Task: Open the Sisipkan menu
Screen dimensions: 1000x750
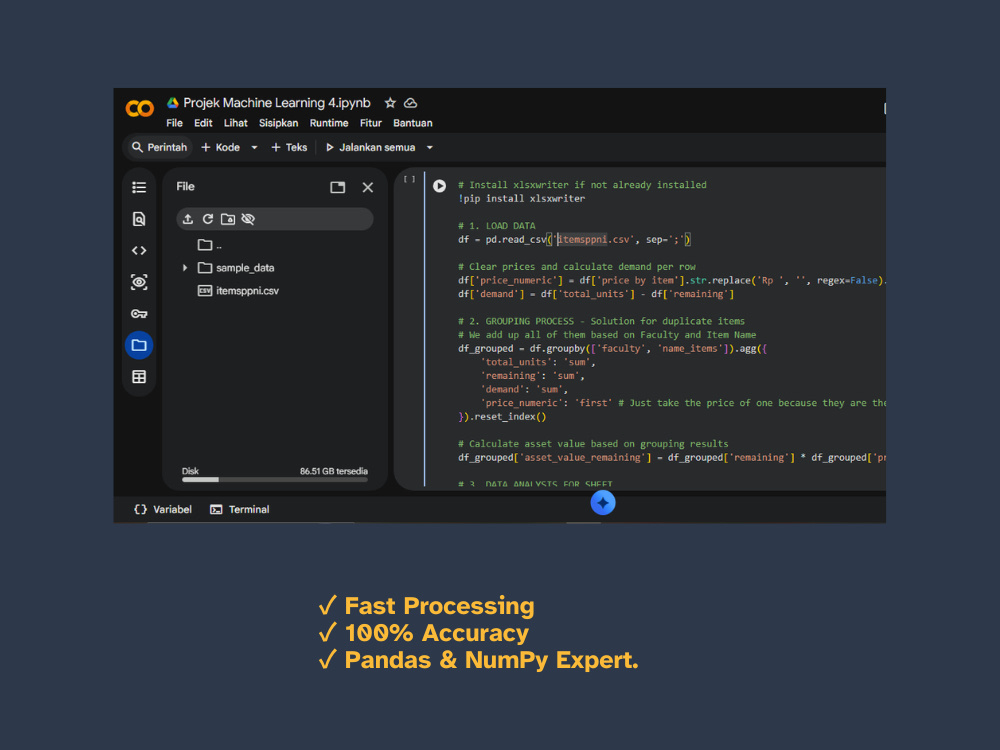Action: pos(278,123)
